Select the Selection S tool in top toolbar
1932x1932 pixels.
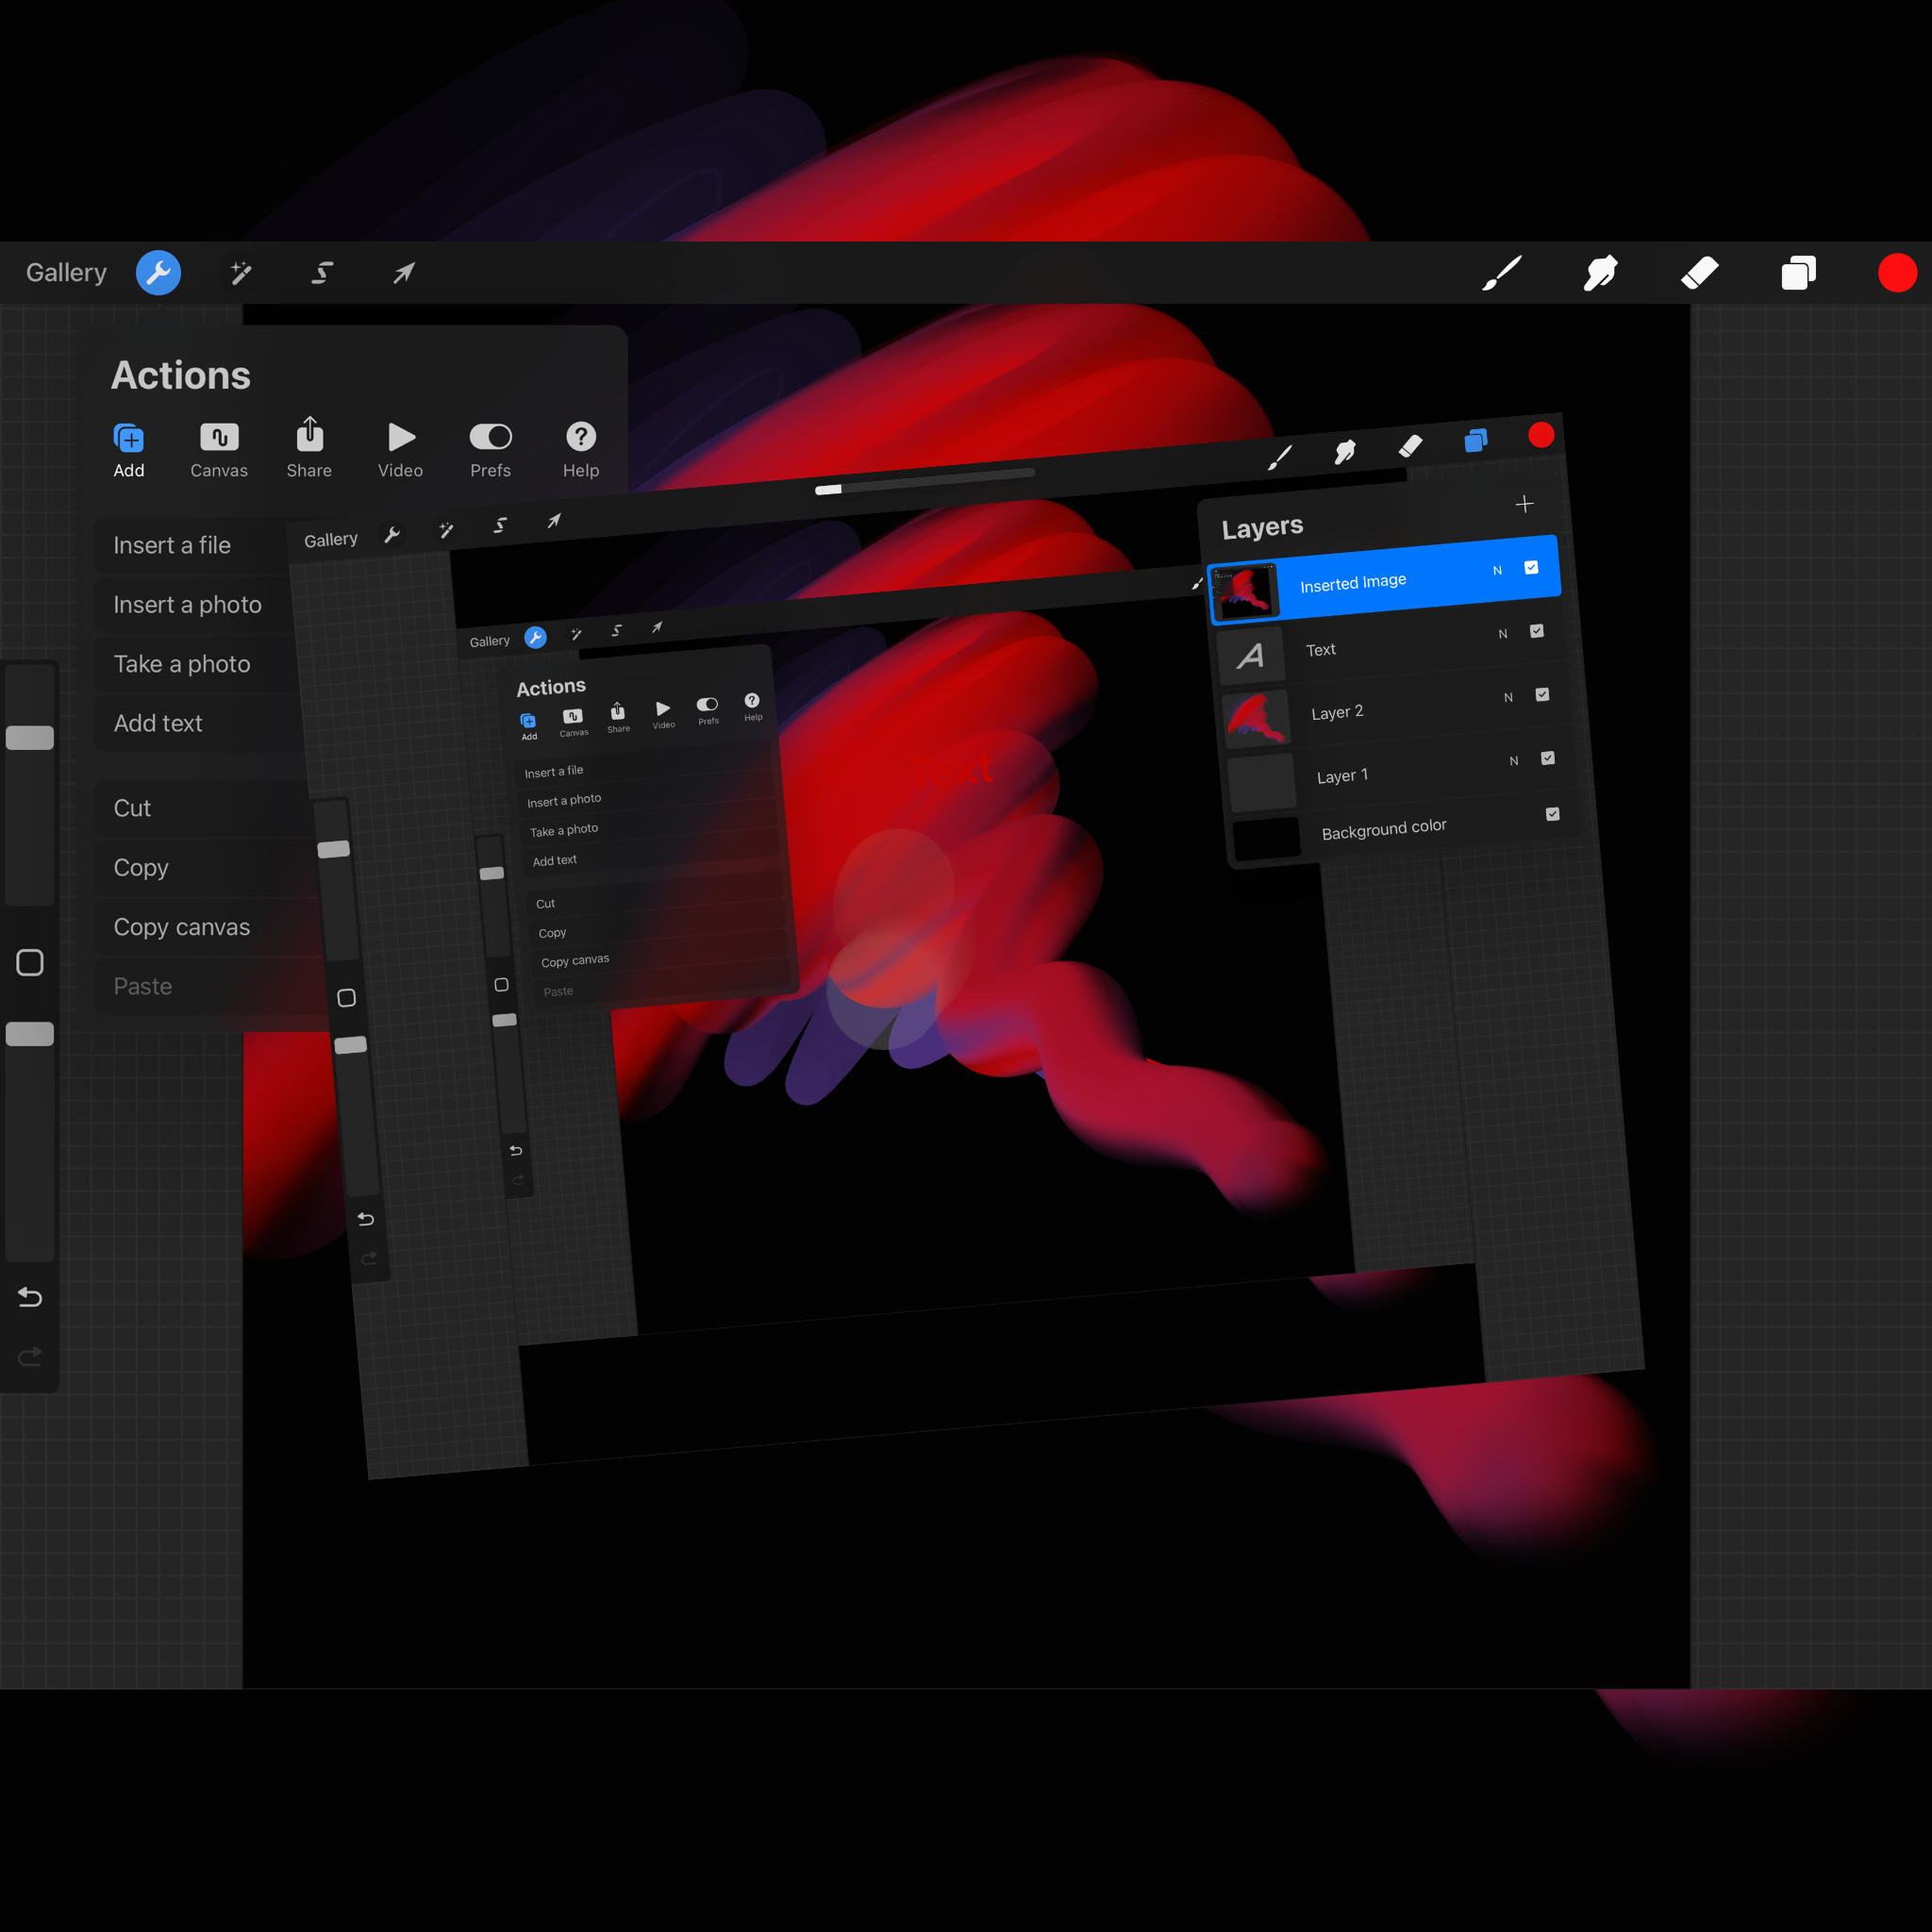point(322,273)
